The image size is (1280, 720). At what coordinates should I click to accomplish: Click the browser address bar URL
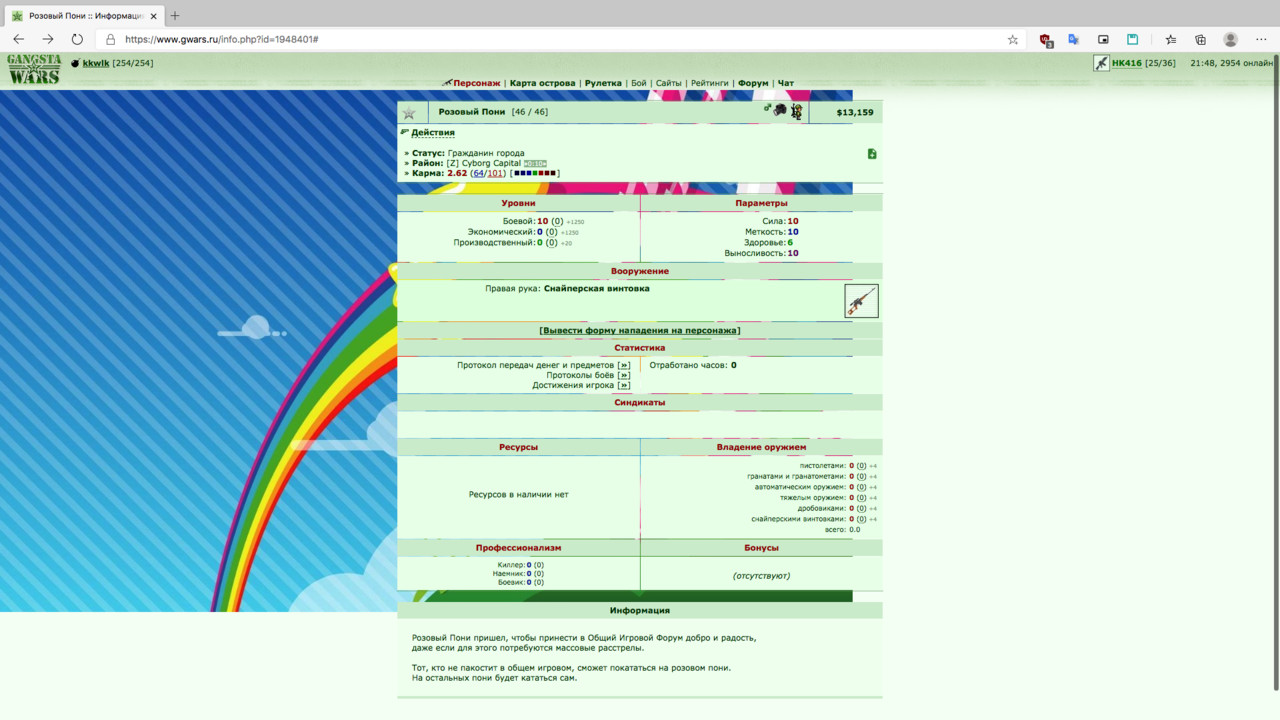222,40
